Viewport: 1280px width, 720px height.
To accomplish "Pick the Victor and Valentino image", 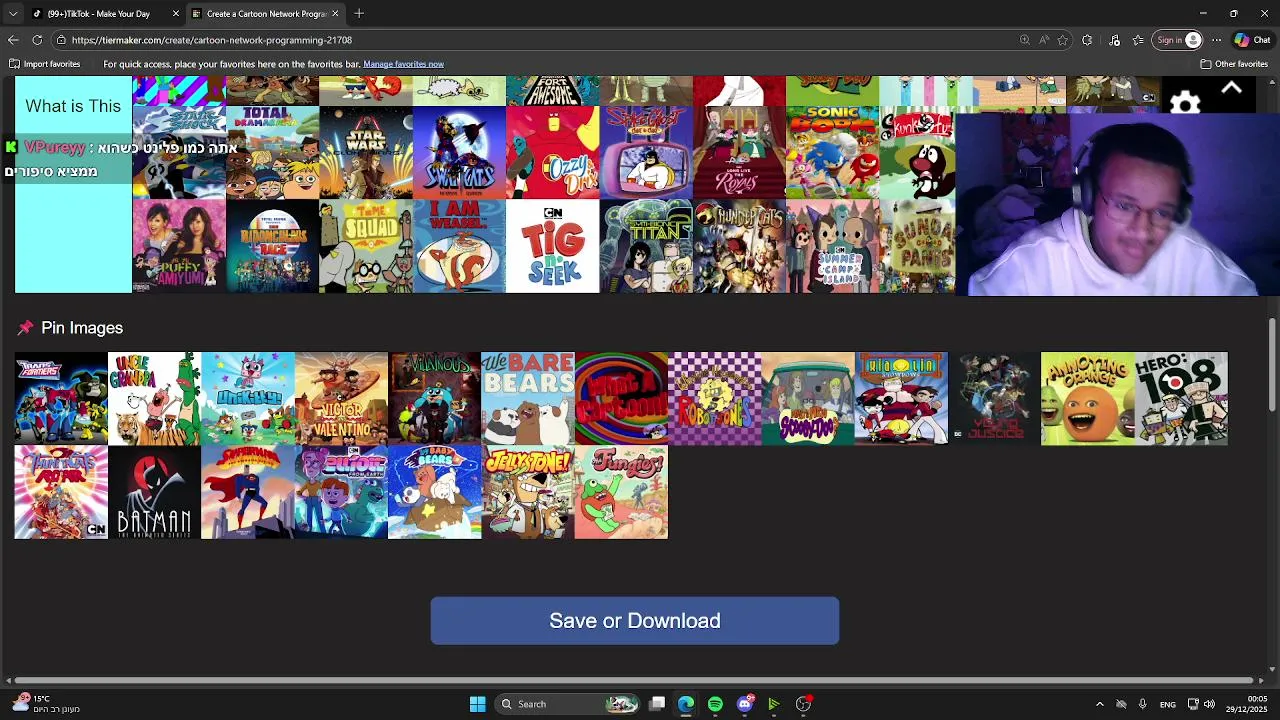I will pos(341,398).
